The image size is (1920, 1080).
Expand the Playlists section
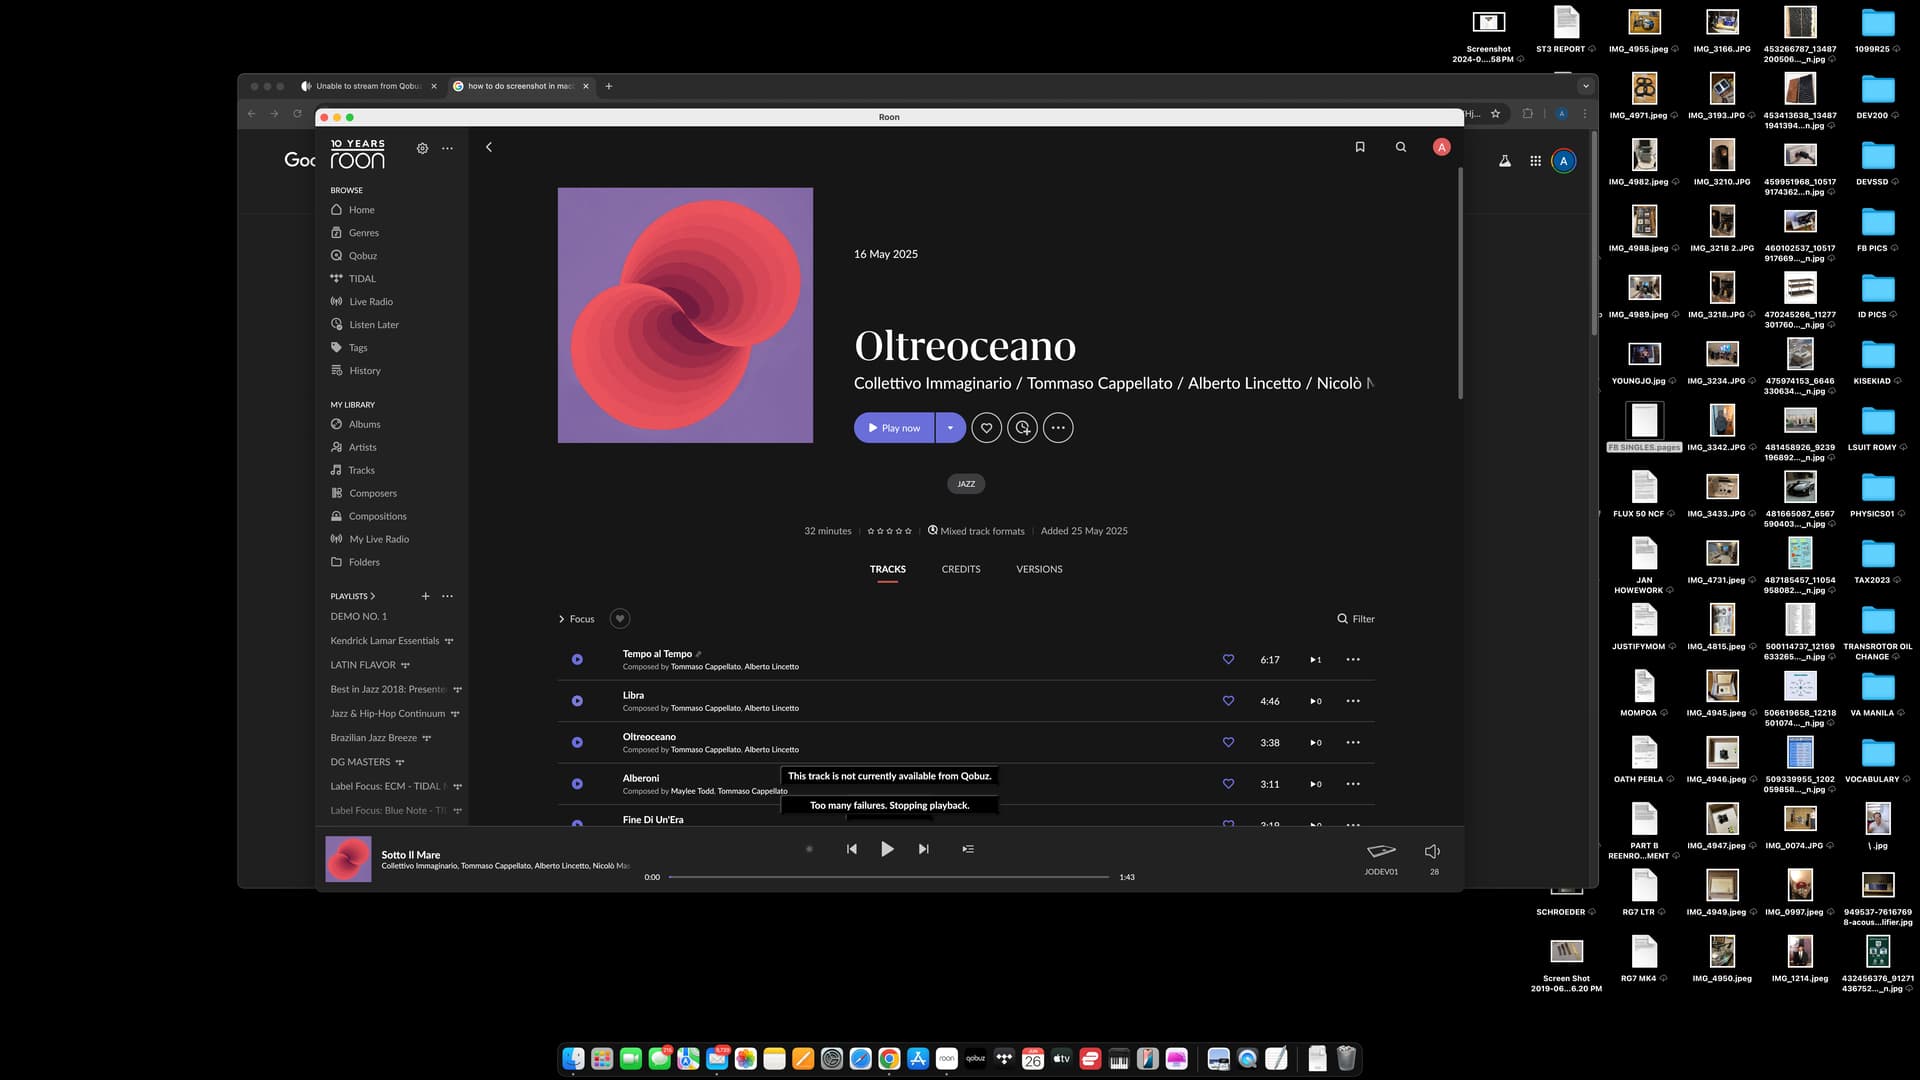tap(353, 596)
